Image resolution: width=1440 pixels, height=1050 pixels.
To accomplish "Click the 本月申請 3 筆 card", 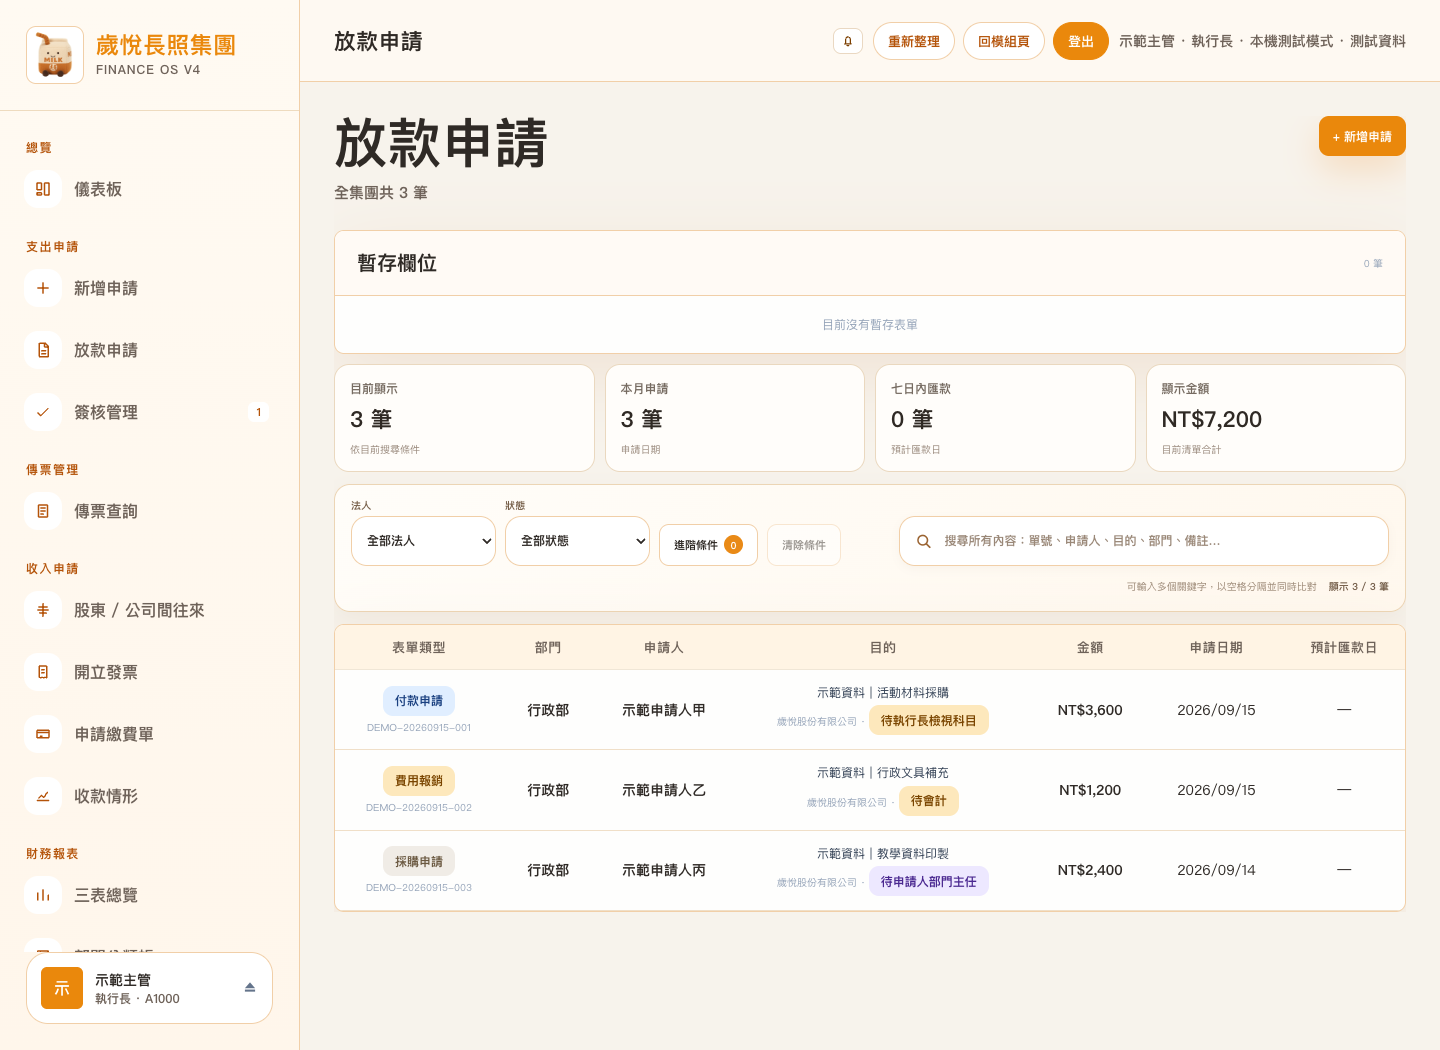I will click(735, 418).
